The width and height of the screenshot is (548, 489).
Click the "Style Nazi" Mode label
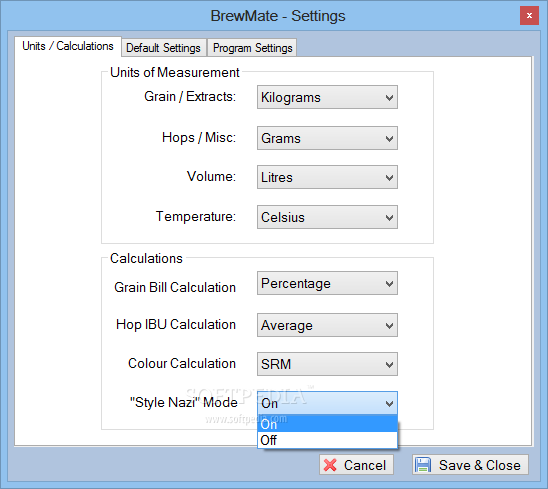click(183, 402)
